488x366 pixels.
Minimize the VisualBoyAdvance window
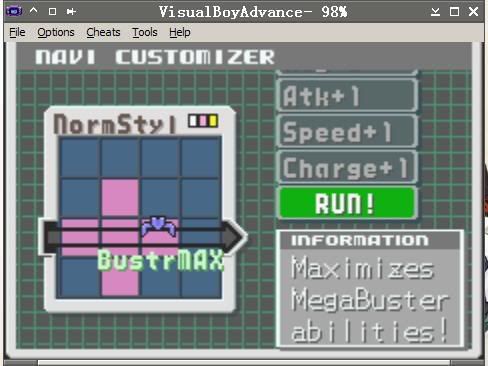[435, 12]
